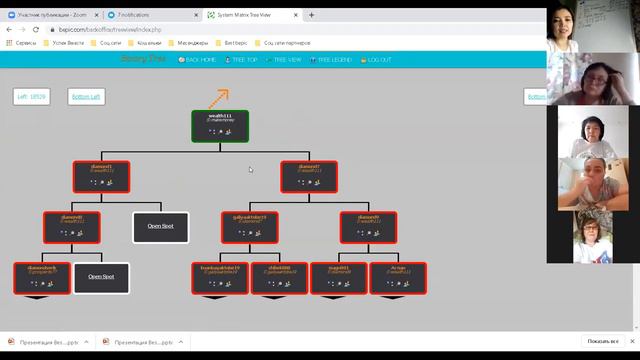Expand arrow under leftmost bottom-row node

point(36,297)
